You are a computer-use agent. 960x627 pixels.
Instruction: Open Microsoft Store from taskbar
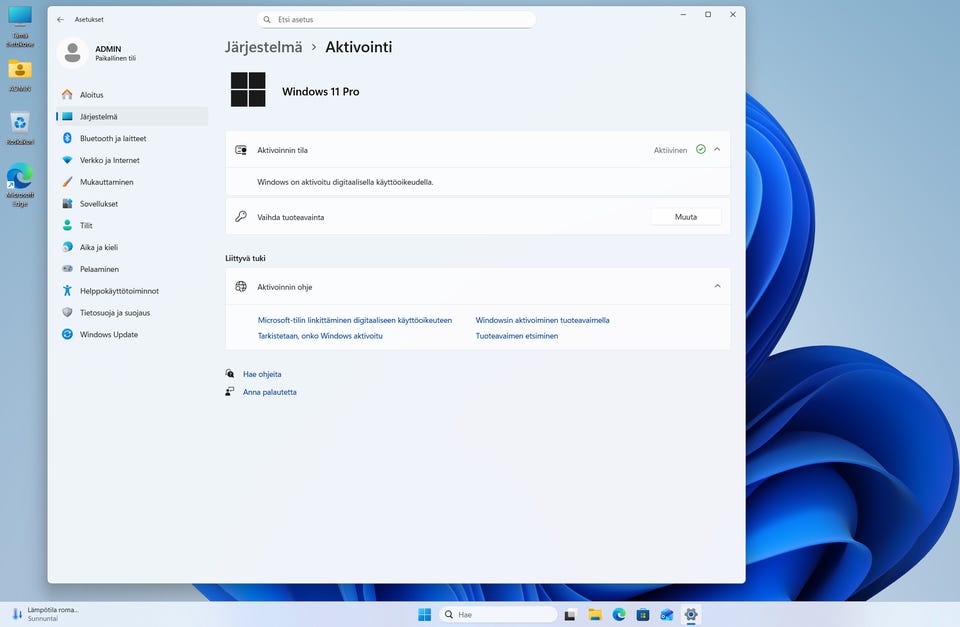pos(643,615)
